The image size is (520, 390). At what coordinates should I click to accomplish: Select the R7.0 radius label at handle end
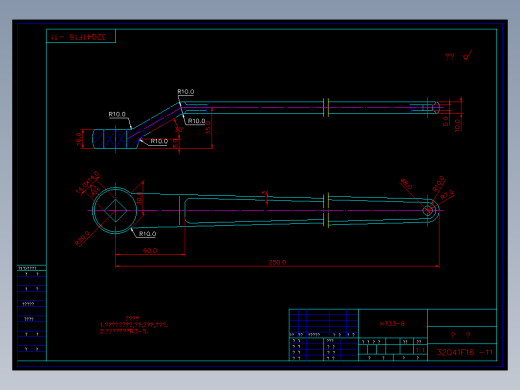point(447,195)
